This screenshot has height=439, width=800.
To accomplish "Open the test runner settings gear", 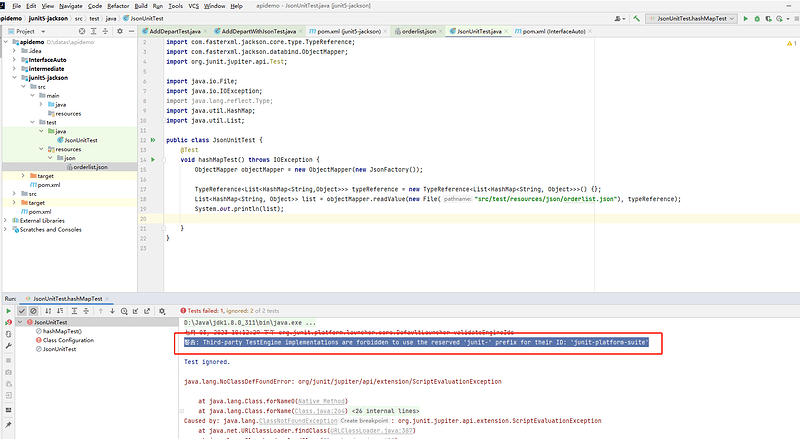I will tap(162, 311).
